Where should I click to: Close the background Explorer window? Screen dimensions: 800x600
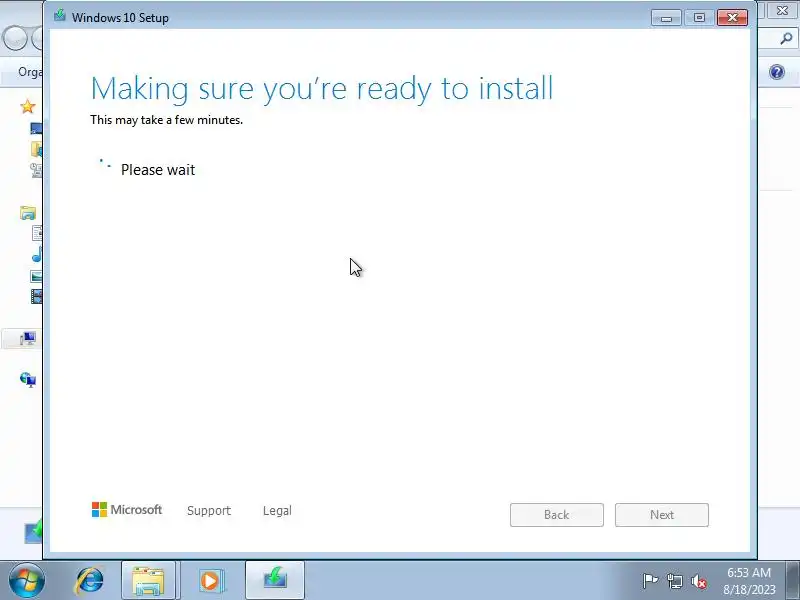[x=782, y=10]
